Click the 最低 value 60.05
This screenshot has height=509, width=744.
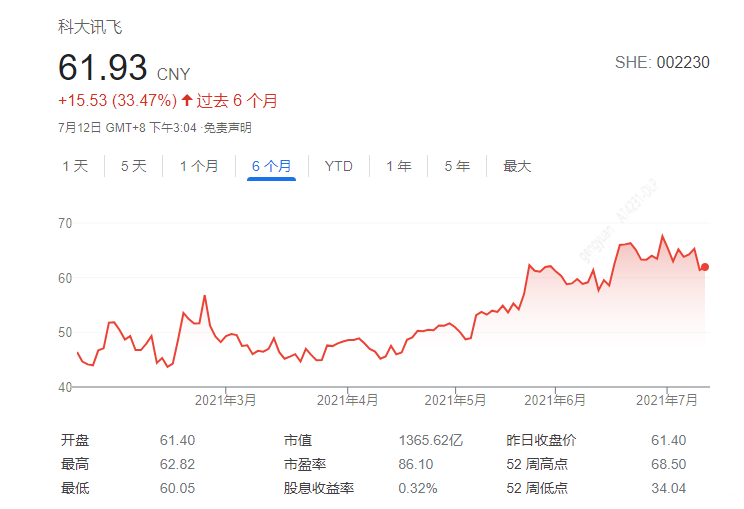[x=177, y=488]
